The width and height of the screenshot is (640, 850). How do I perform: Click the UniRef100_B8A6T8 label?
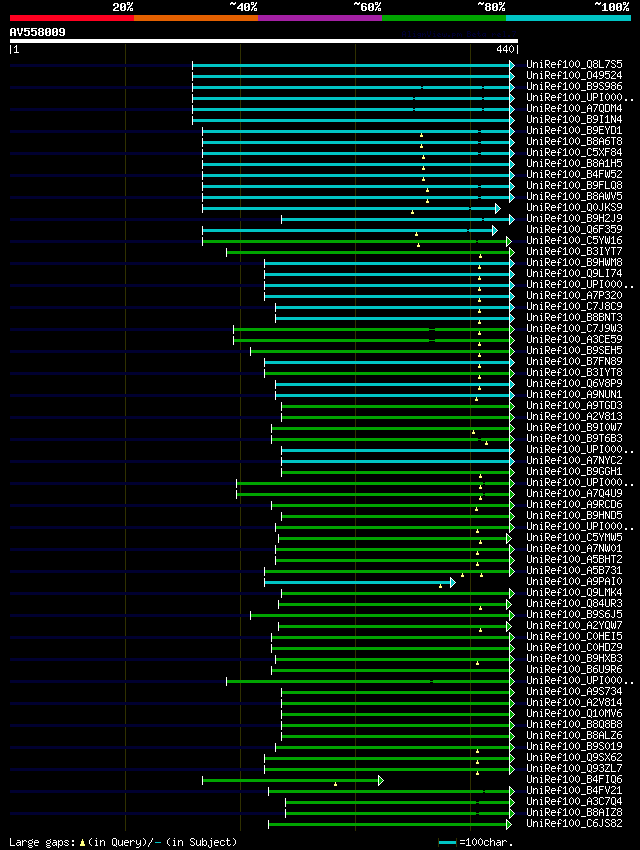574,141
